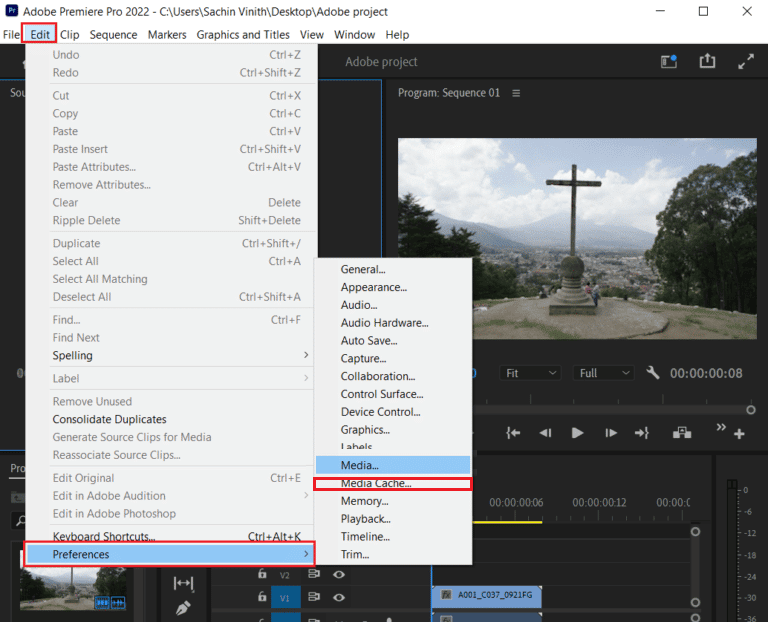
Task: Open the button editor plus icon
Action: [739, 433]
